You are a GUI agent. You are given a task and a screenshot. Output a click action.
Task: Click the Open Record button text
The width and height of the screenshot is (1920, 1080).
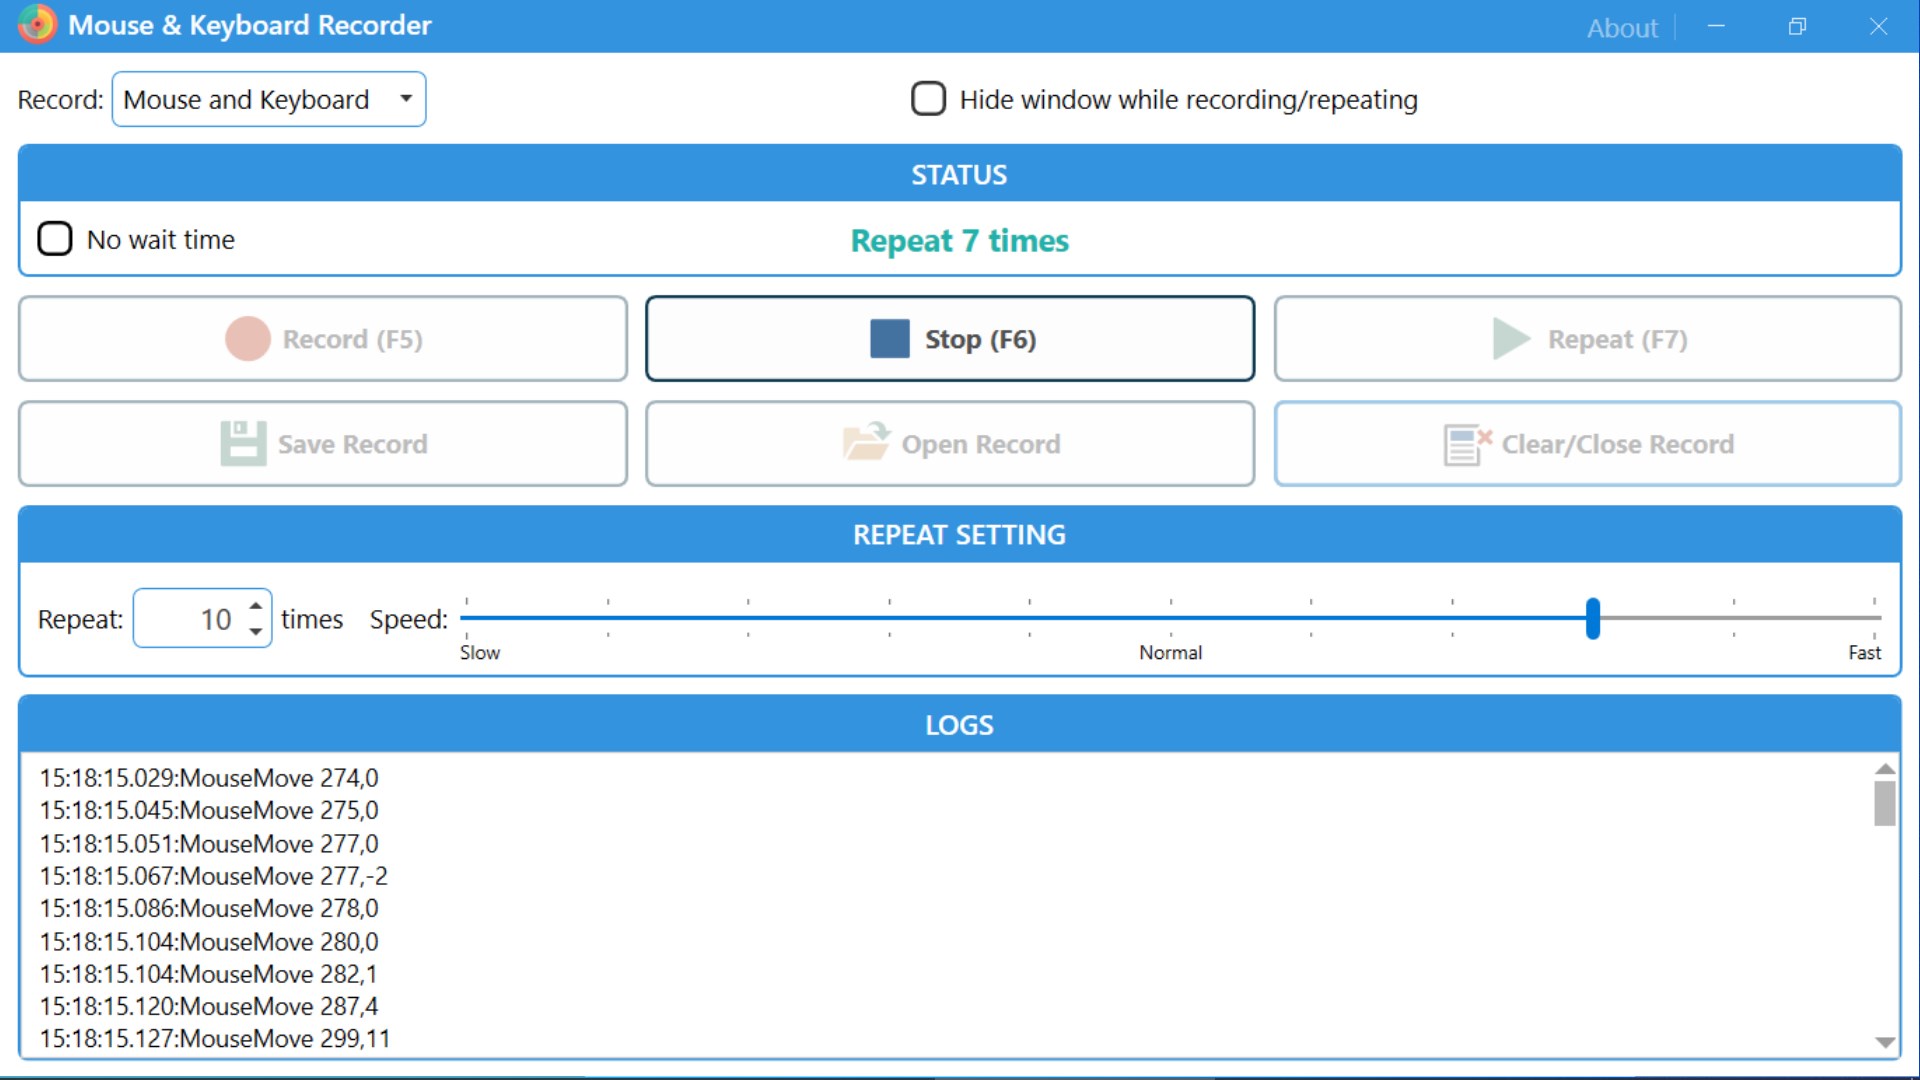[x=980, y=444]
